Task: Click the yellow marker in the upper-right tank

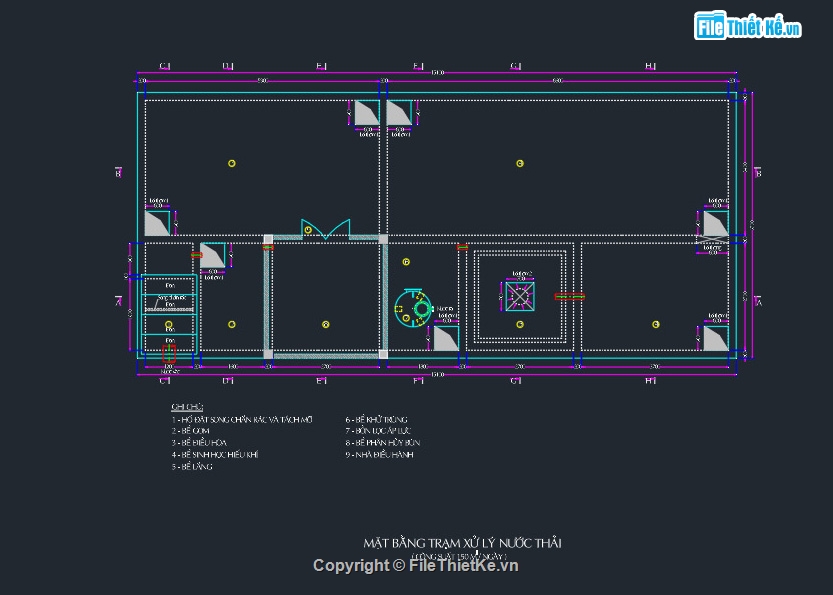Action: coord(520,163)
